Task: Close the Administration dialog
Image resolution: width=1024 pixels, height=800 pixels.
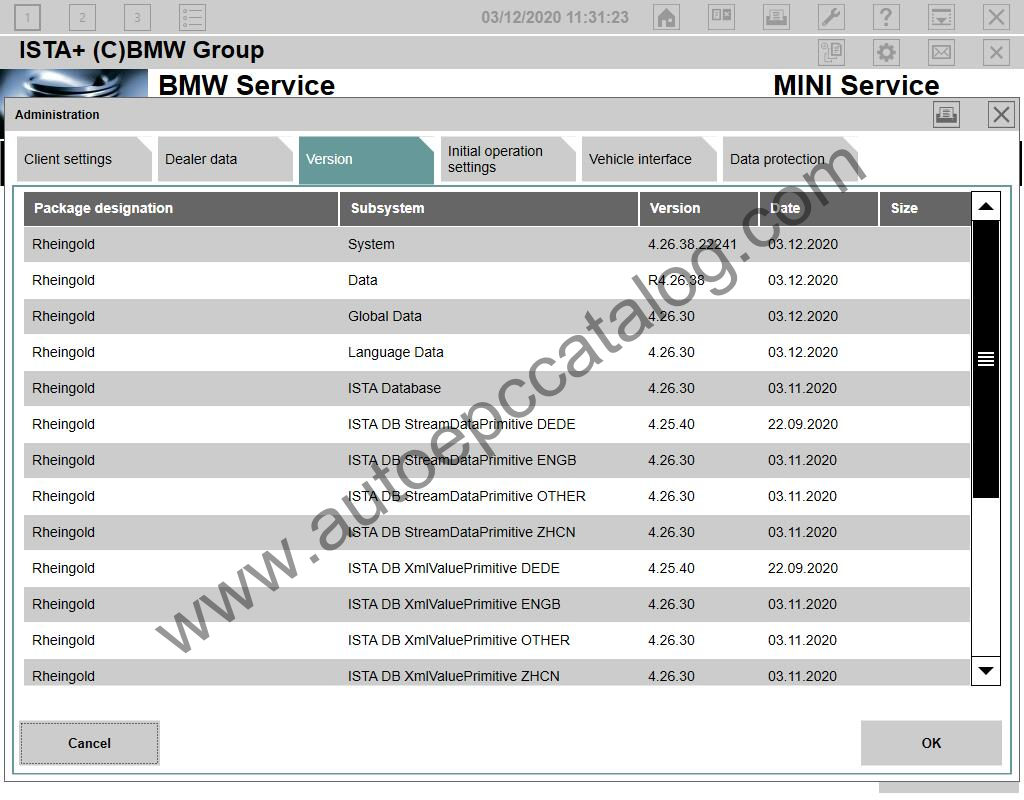Action: click(1001, 115)
